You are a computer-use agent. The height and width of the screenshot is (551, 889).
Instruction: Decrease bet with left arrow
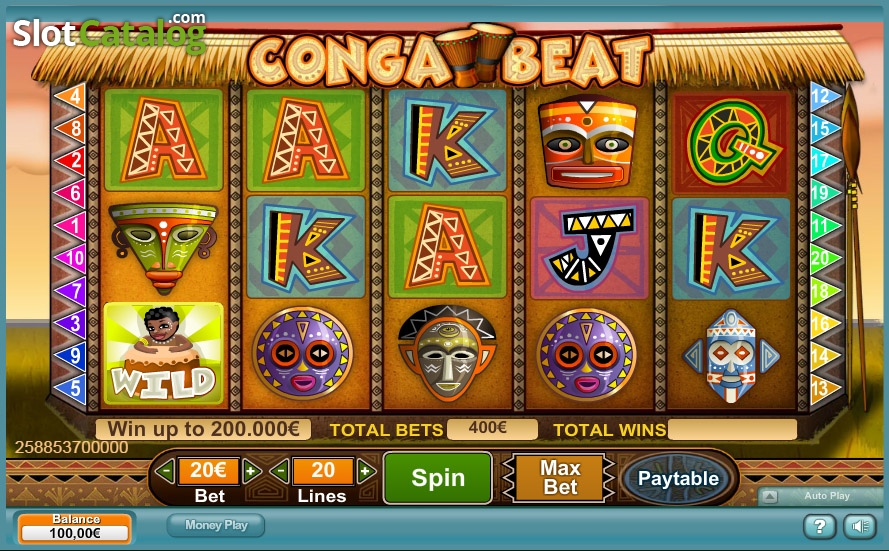pyautogui.click(x=165, y=471)
